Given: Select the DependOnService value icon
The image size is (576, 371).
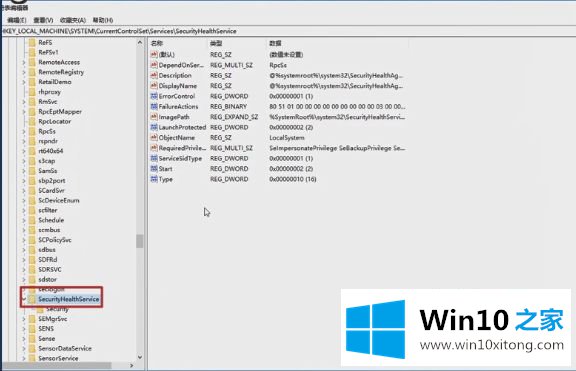Looking at the screenshot, I should 154,65.
